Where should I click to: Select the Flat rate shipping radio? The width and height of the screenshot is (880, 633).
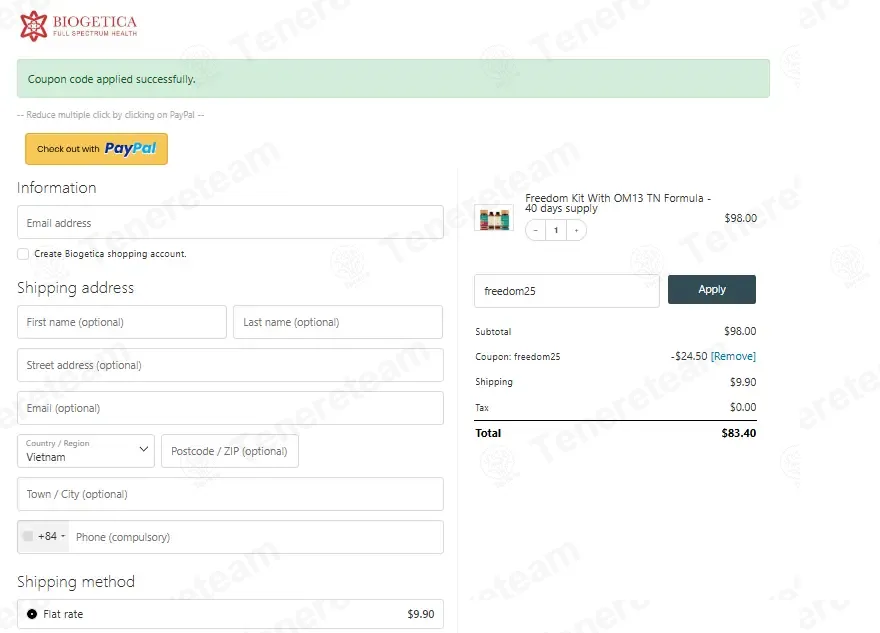[x=32, y=614]
